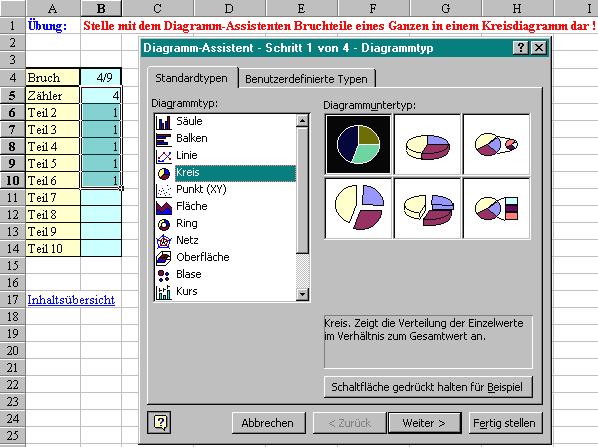Select the bar-of-pie subtype
The image size is (598, 447).
point(496,208)
